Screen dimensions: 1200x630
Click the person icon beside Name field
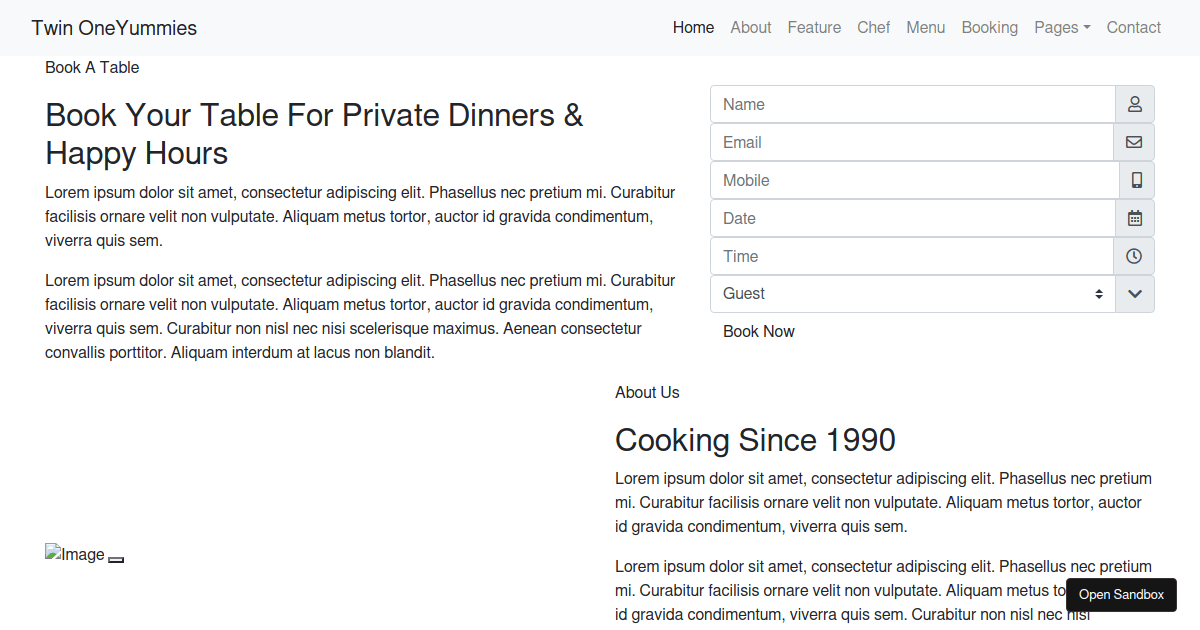(1135, 104)
